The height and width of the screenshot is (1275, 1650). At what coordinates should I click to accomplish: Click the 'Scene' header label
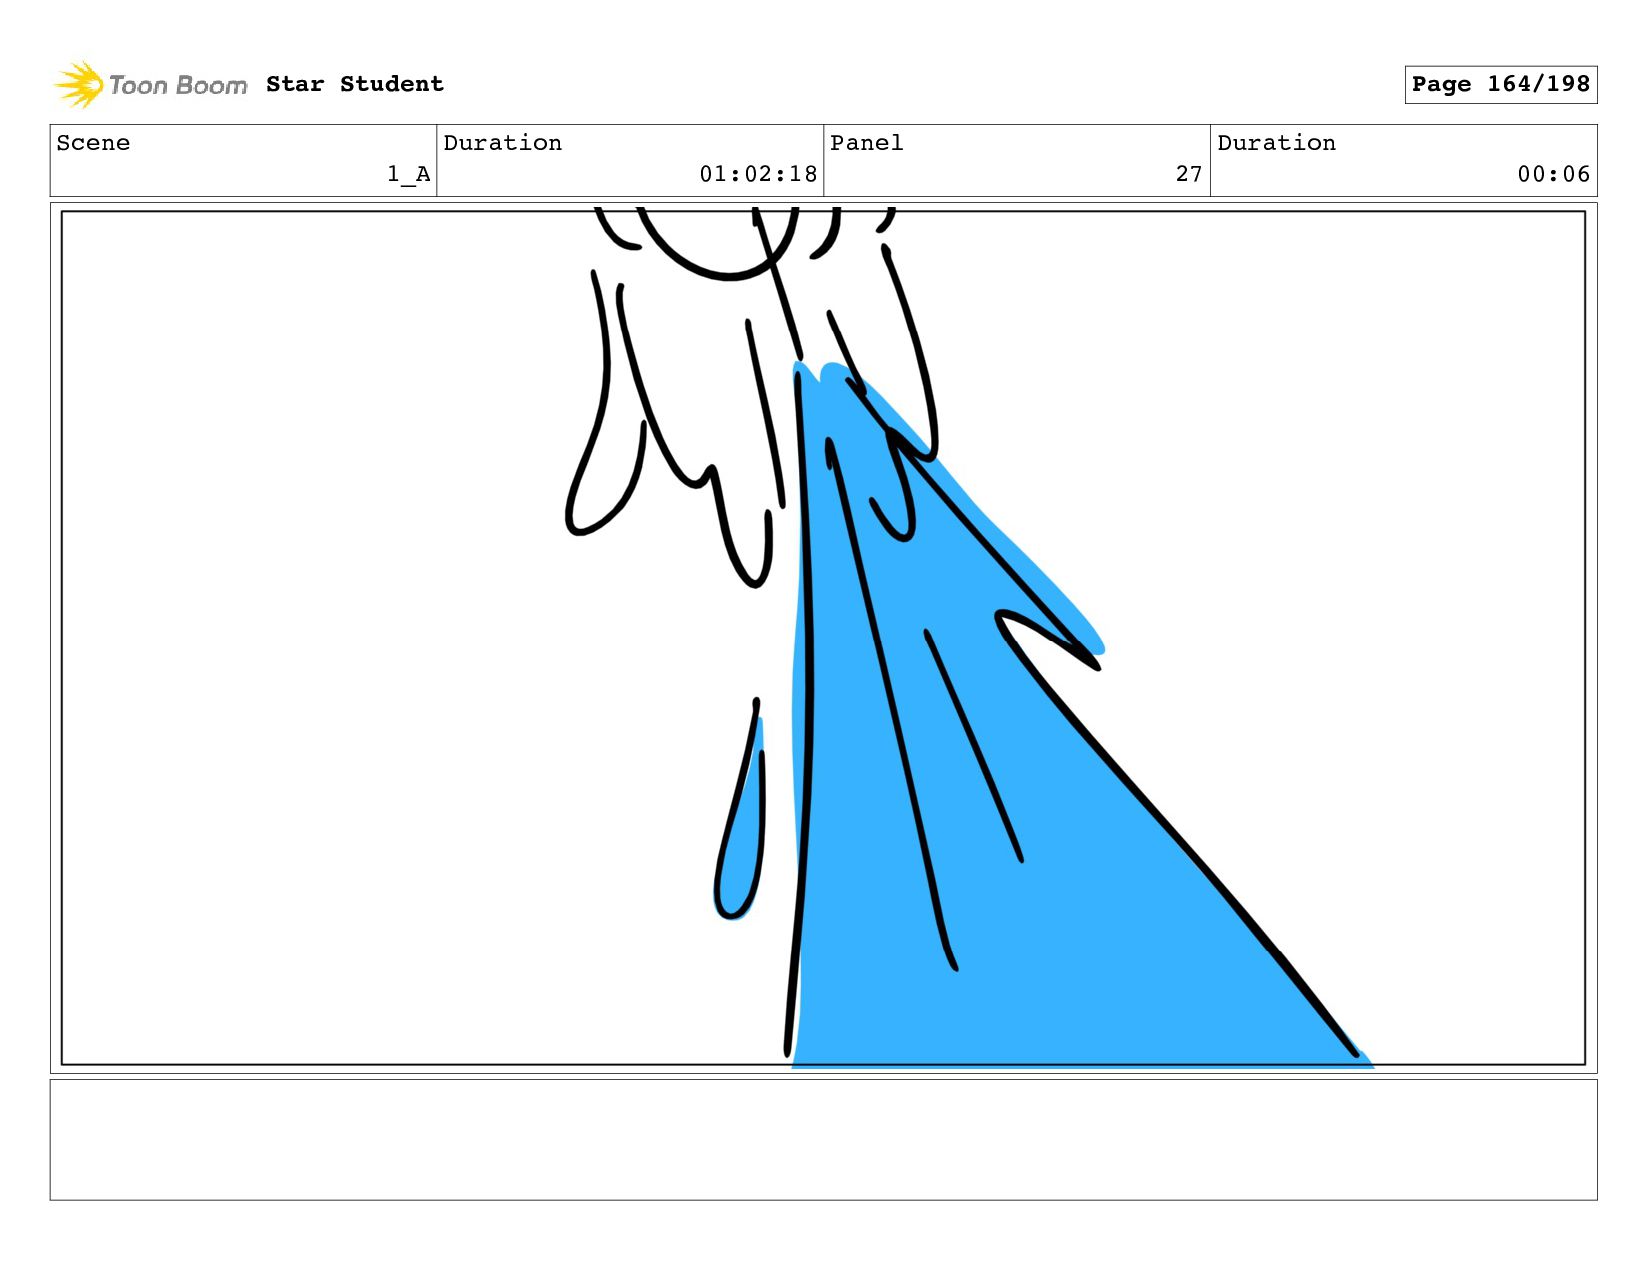pos(93,143)
